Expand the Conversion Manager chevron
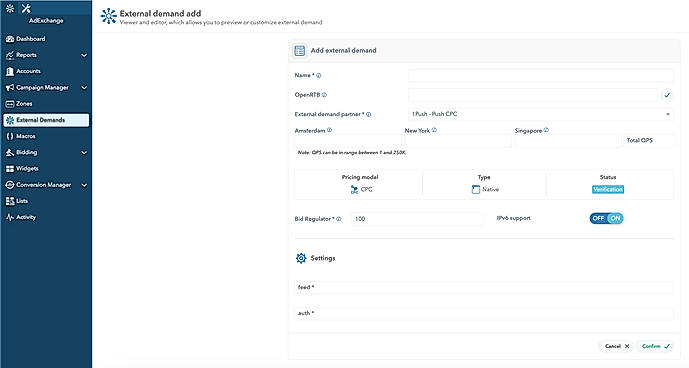Screen dimensions: 689x368 84,185
